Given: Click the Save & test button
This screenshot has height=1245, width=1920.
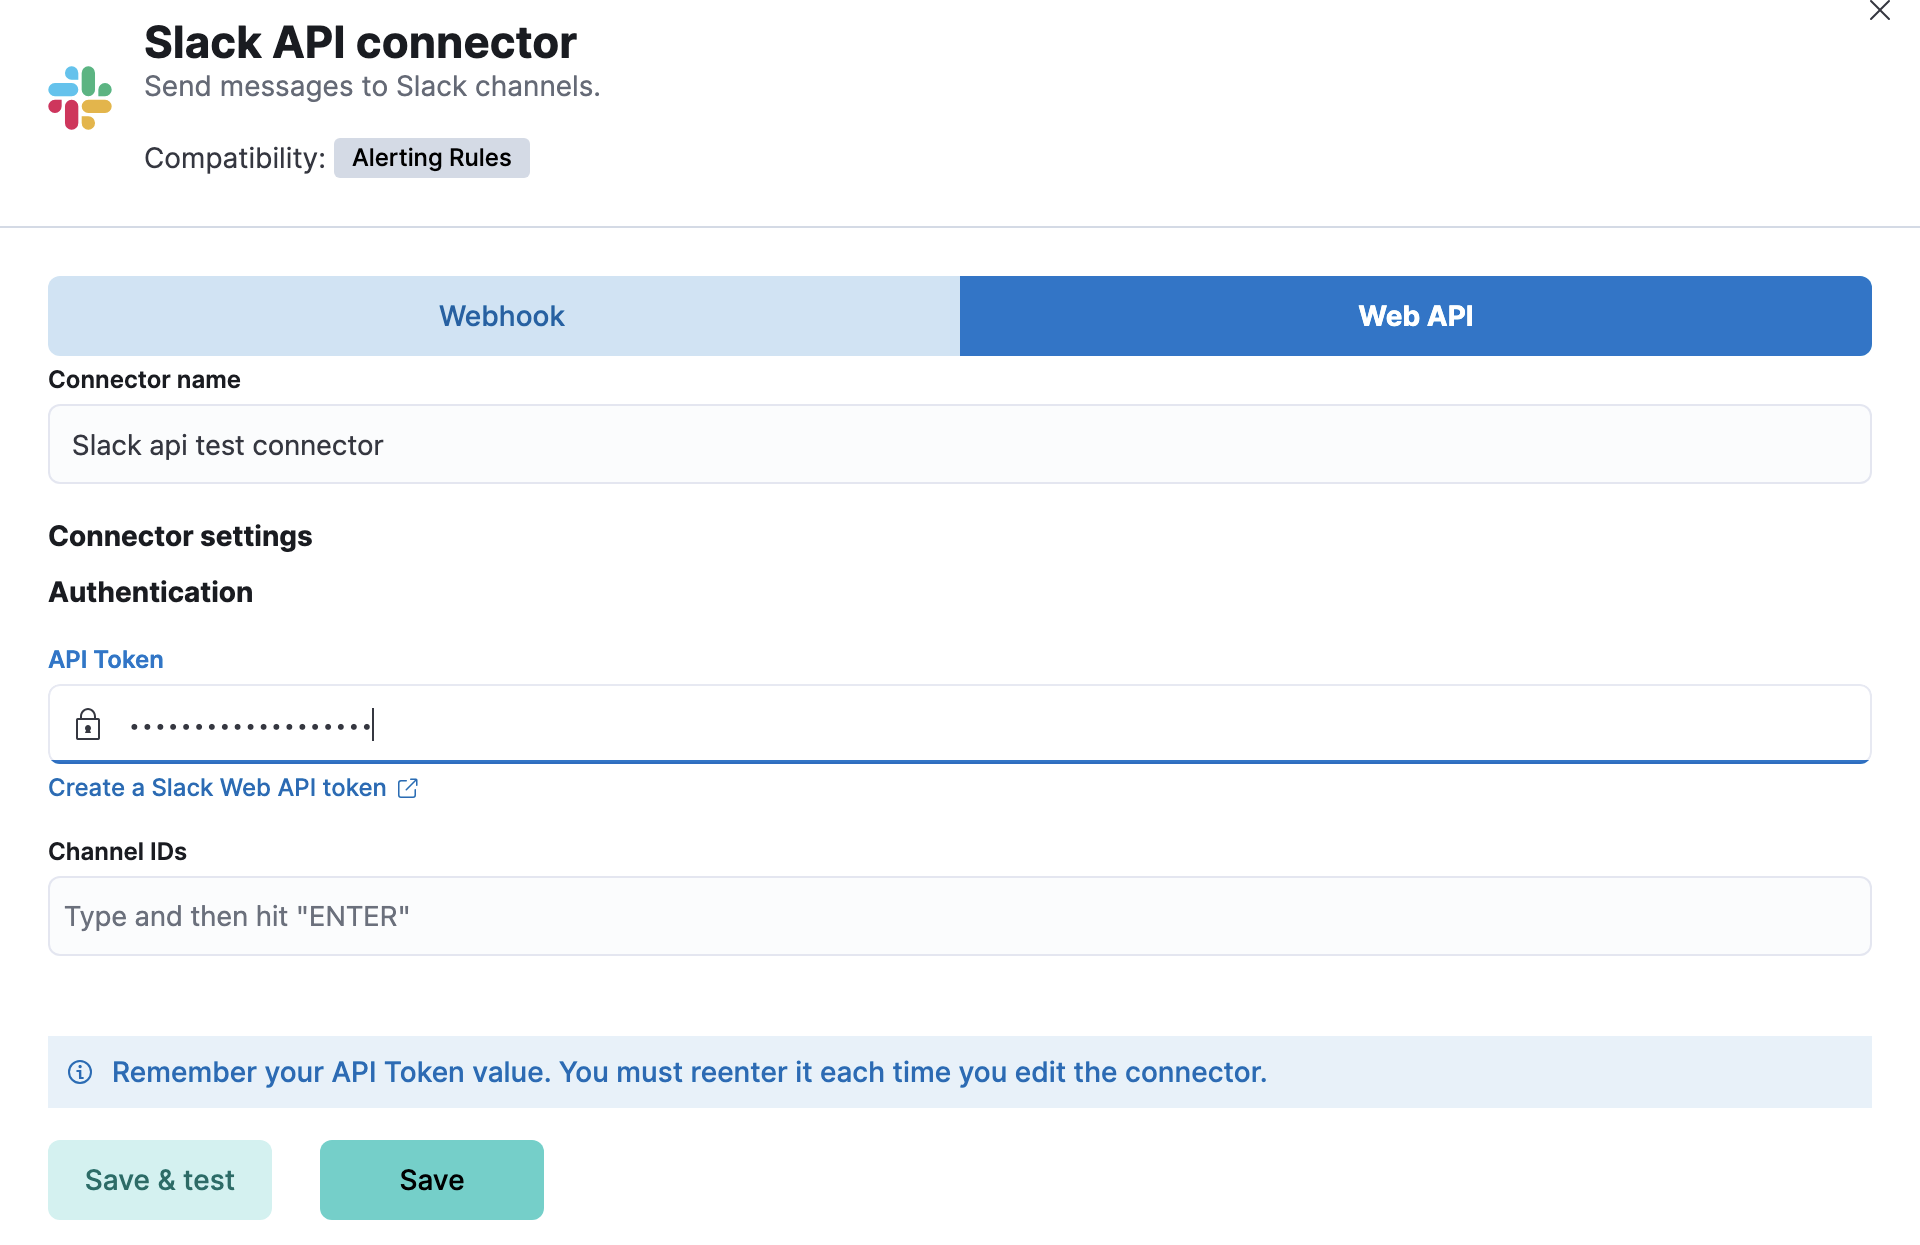Looking at the screenshot, I should 159,1179.
